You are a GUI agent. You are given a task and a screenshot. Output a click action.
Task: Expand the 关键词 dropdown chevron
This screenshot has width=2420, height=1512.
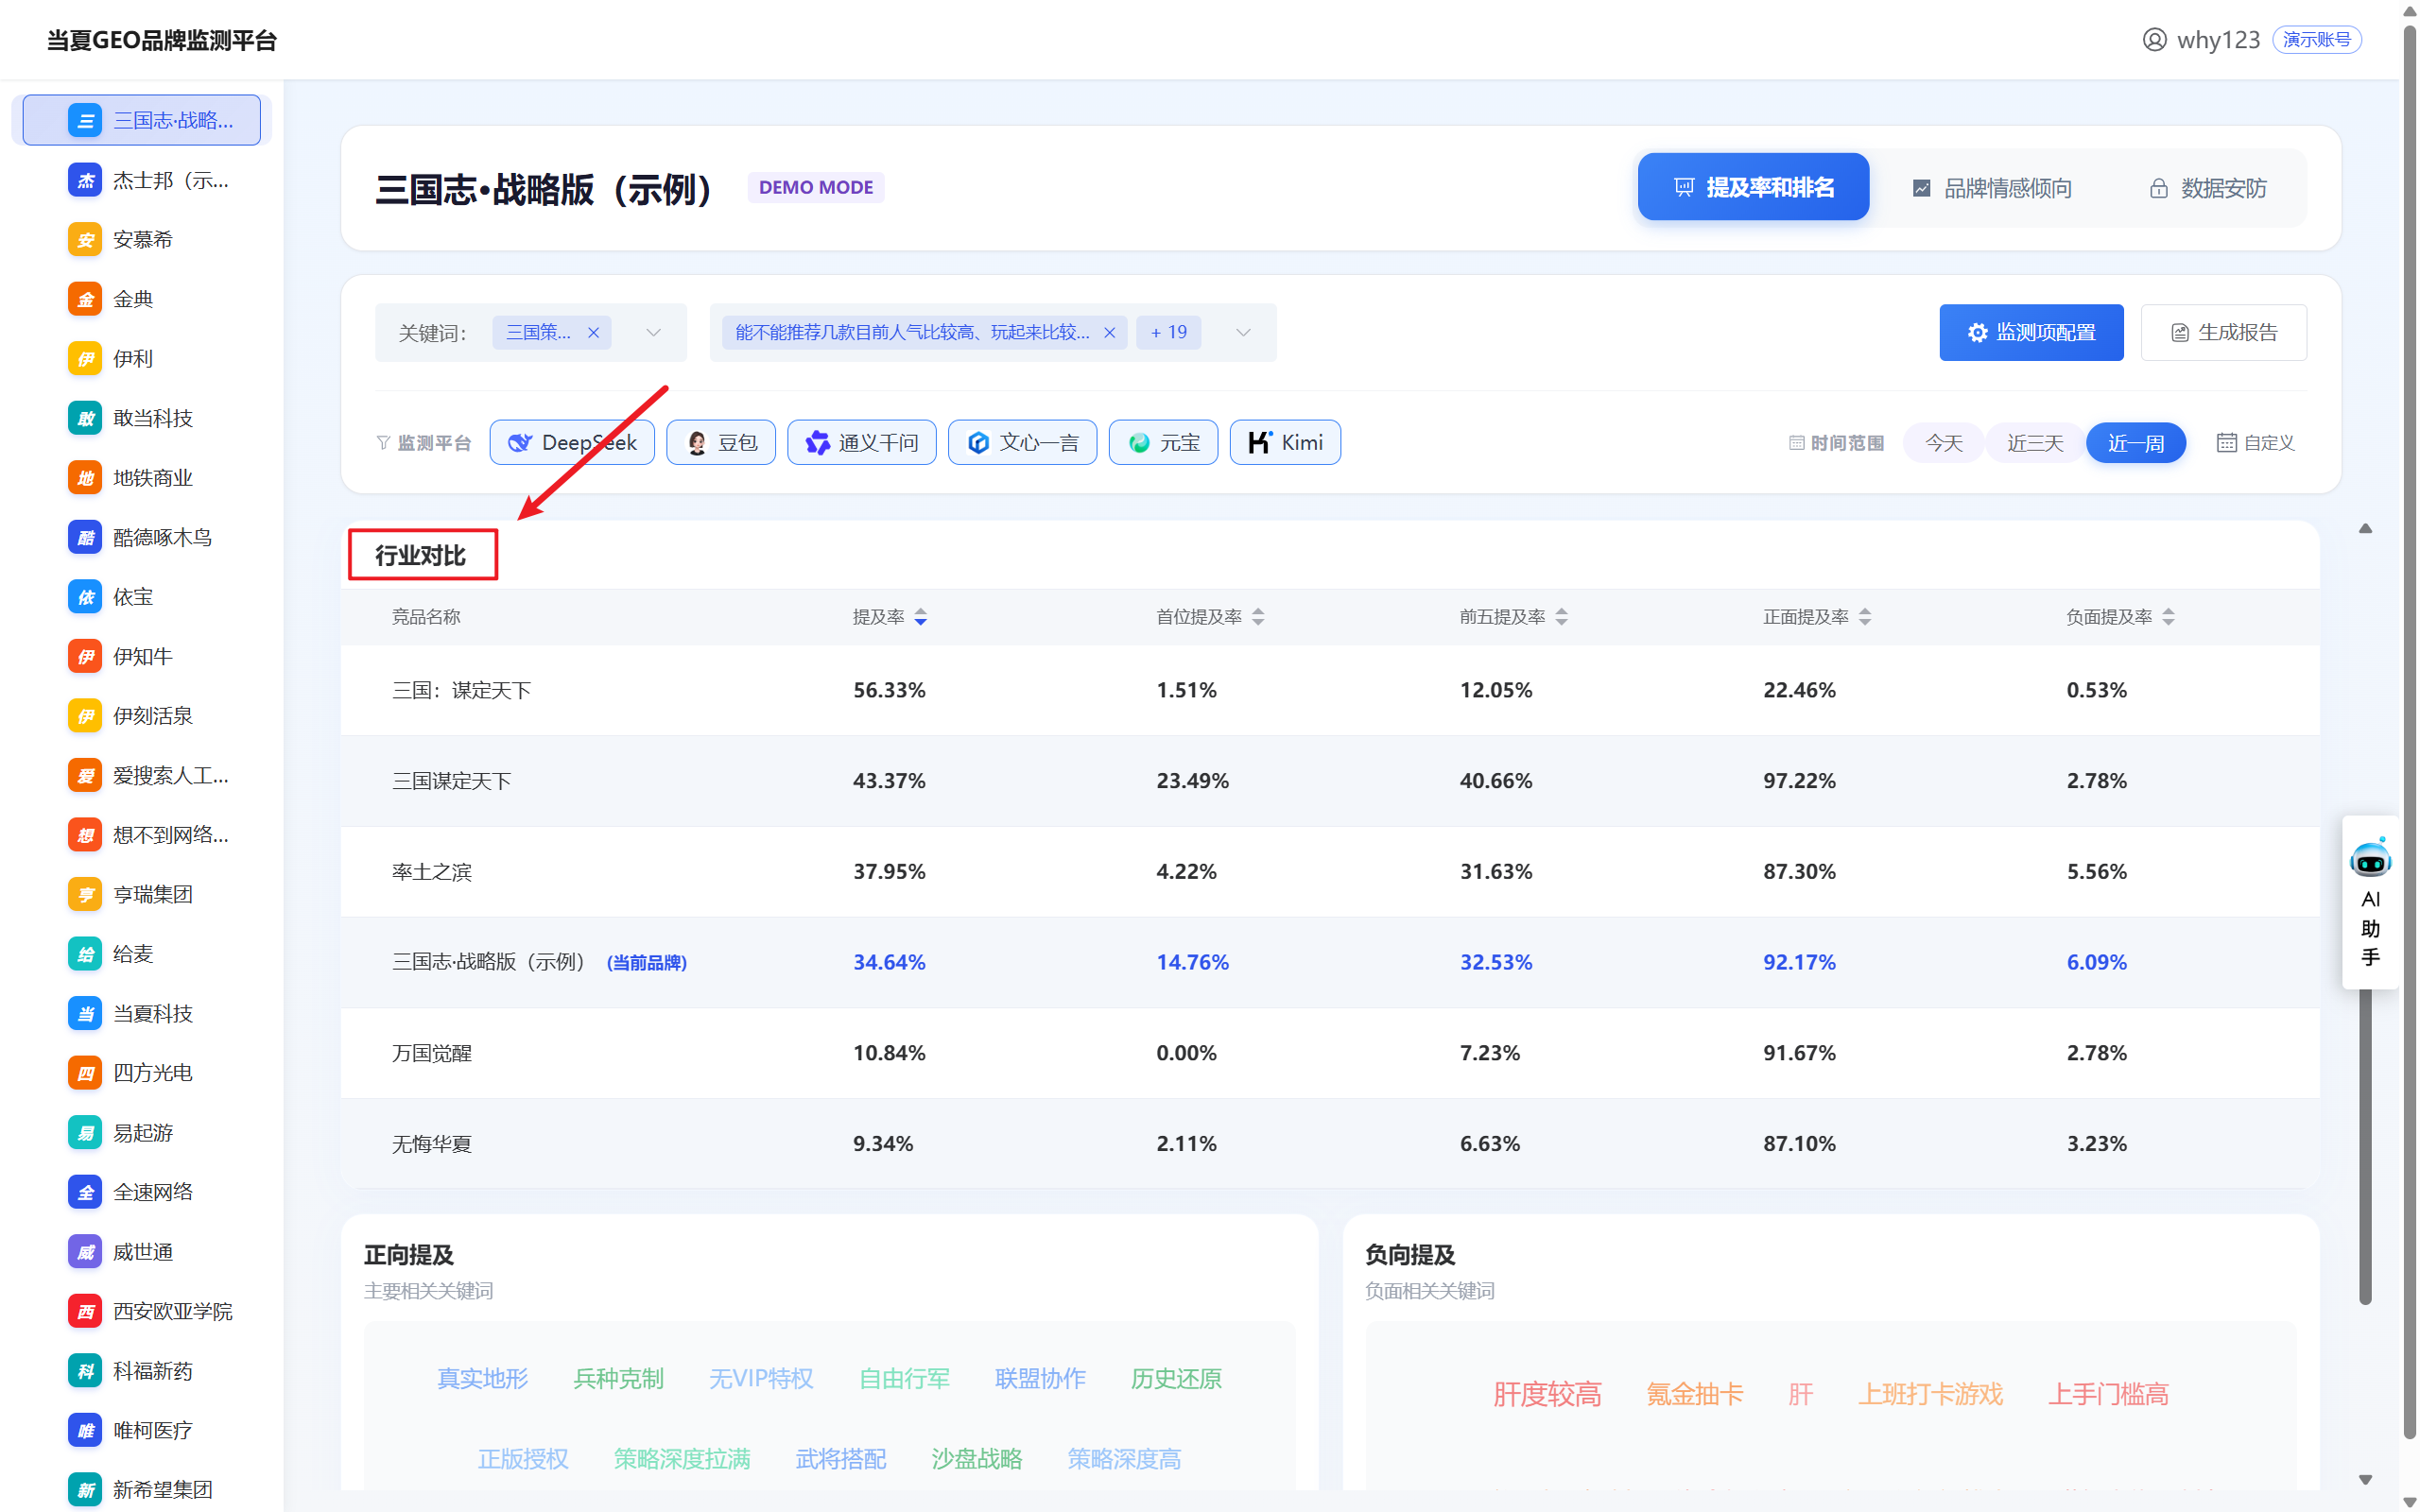(653, 333)
